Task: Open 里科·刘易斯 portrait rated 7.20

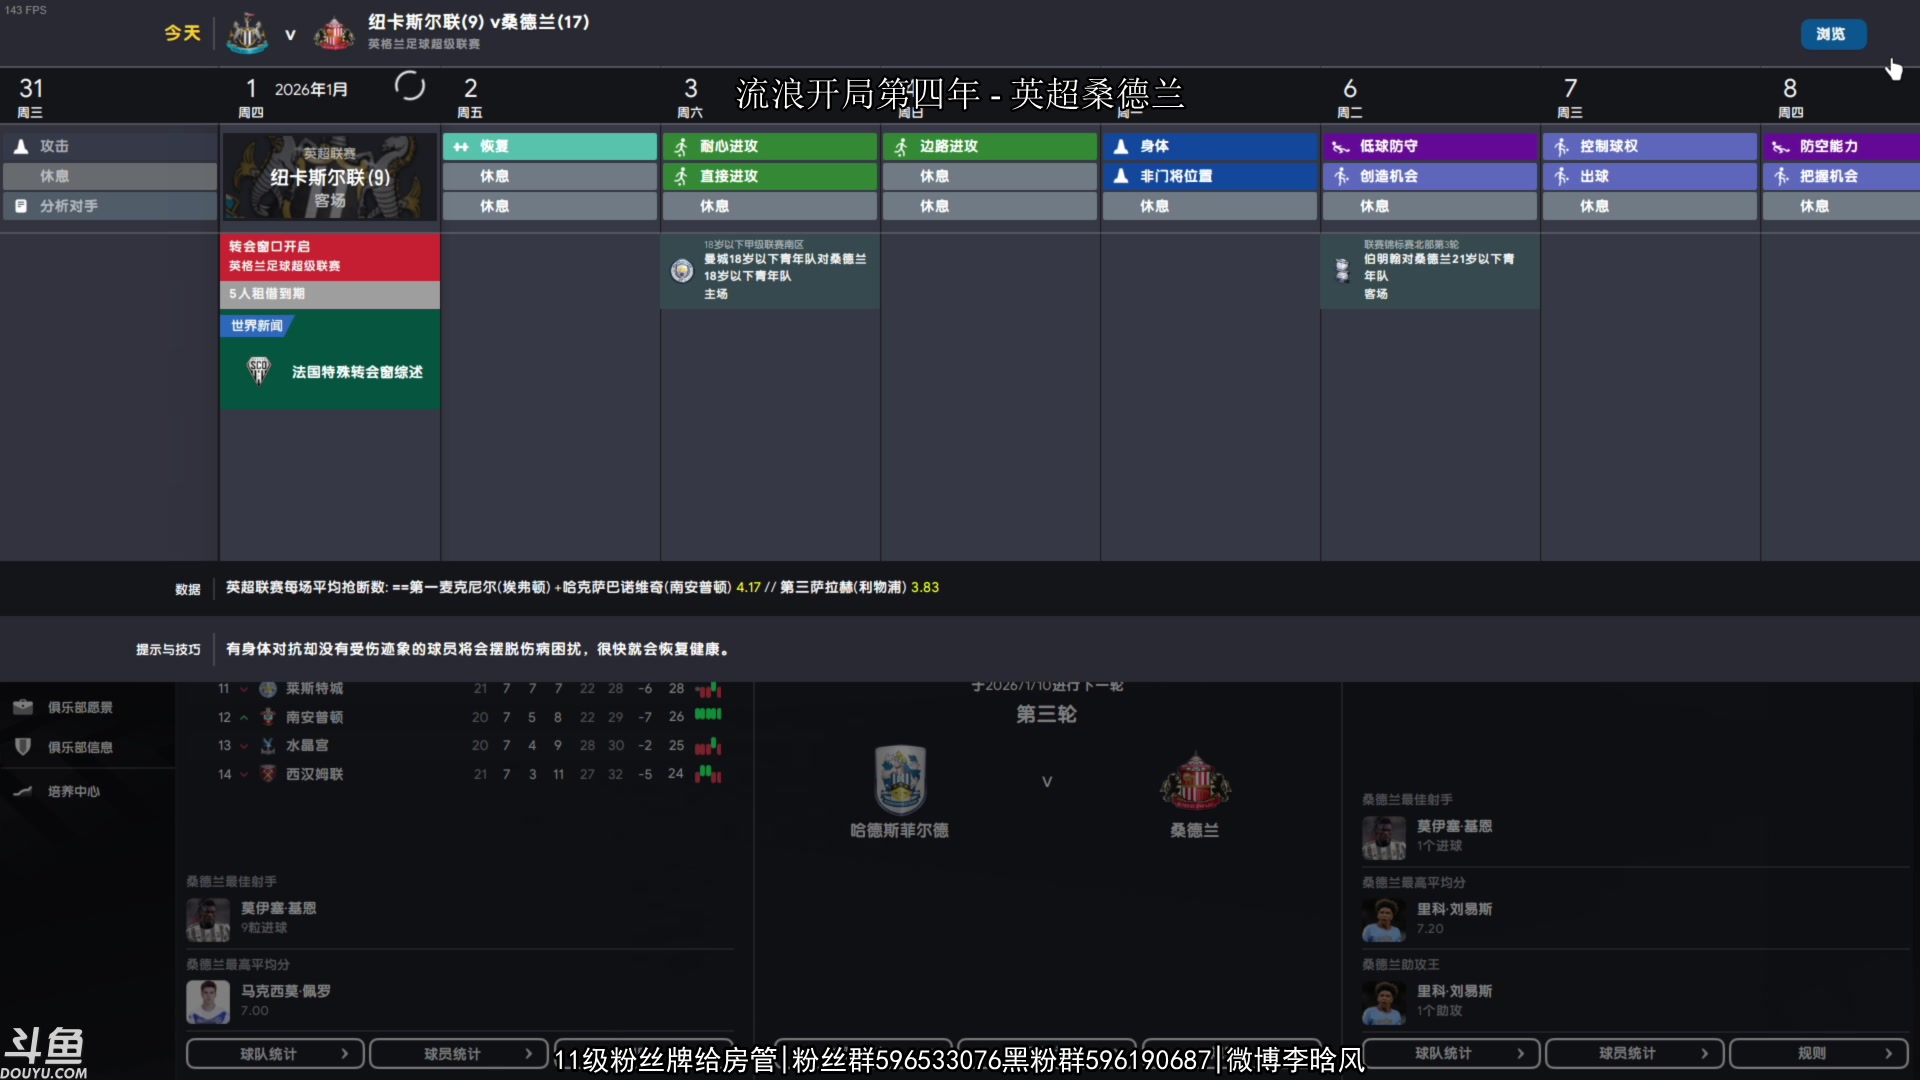Action: pyautogui.click(x=1383, y=919)
